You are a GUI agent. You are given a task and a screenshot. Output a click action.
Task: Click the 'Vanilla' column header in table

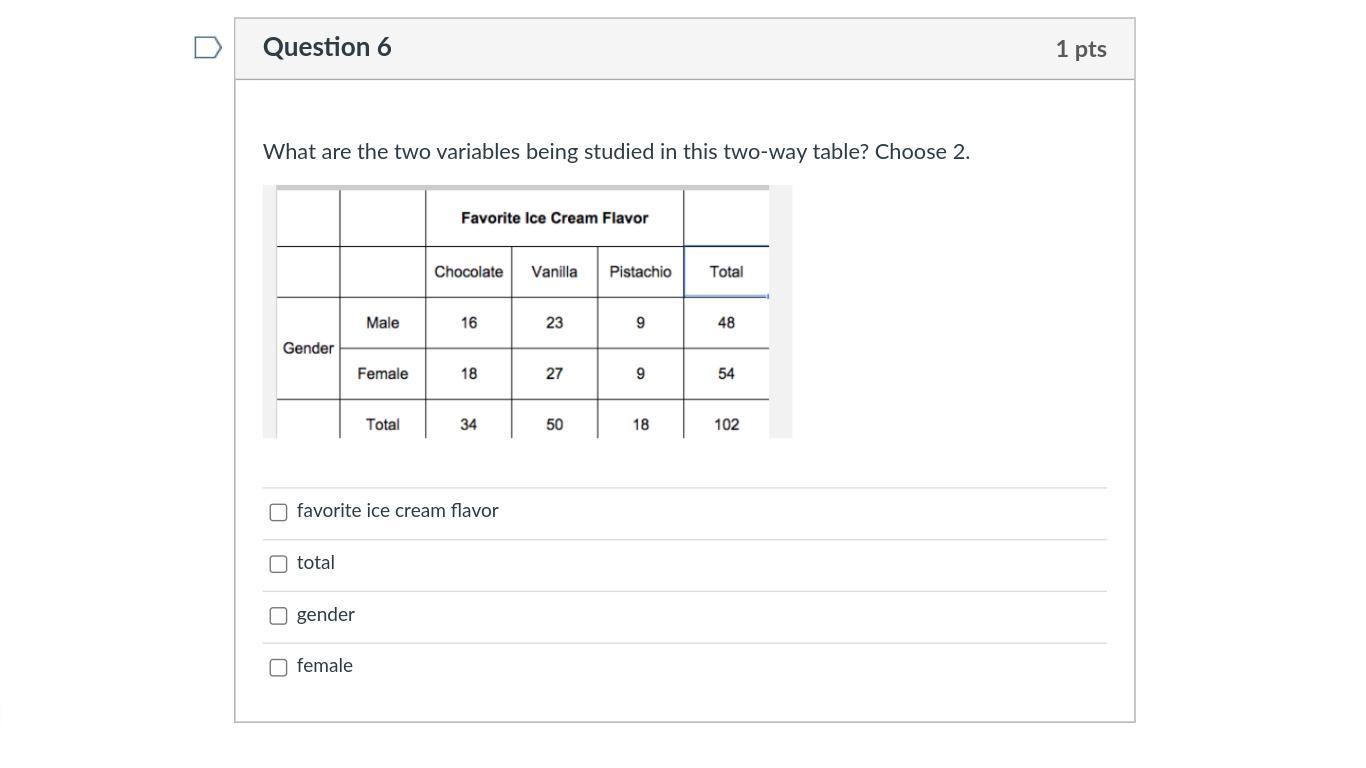click(554, 272)
